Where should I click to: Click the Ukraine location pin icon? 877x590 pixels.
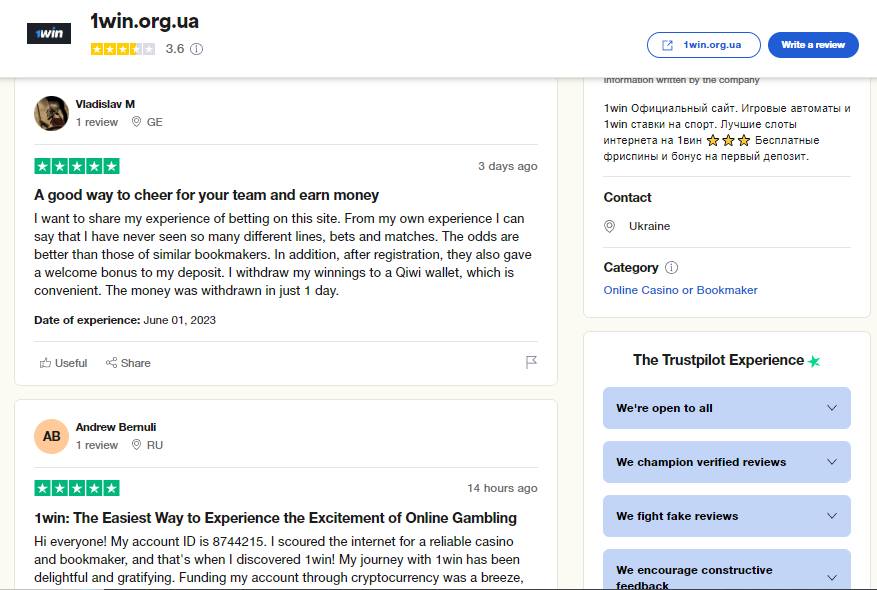click(610, 226)
